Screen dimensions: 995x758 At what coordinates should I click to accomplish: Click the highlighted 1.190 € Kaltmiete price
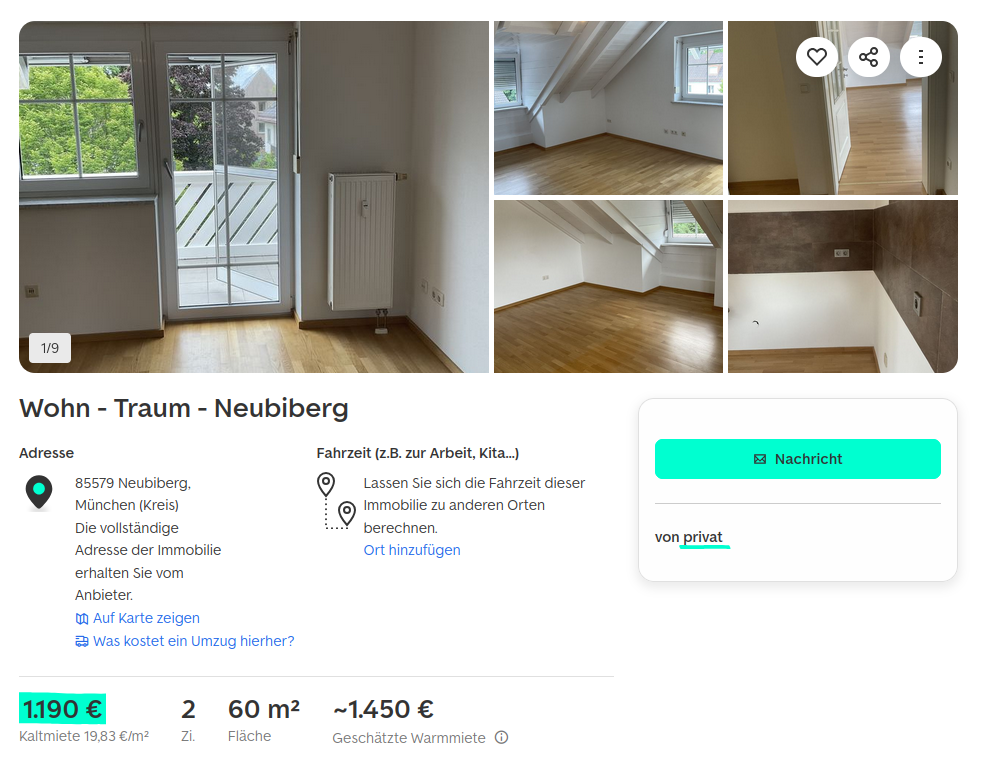click(x=62, y=709)
